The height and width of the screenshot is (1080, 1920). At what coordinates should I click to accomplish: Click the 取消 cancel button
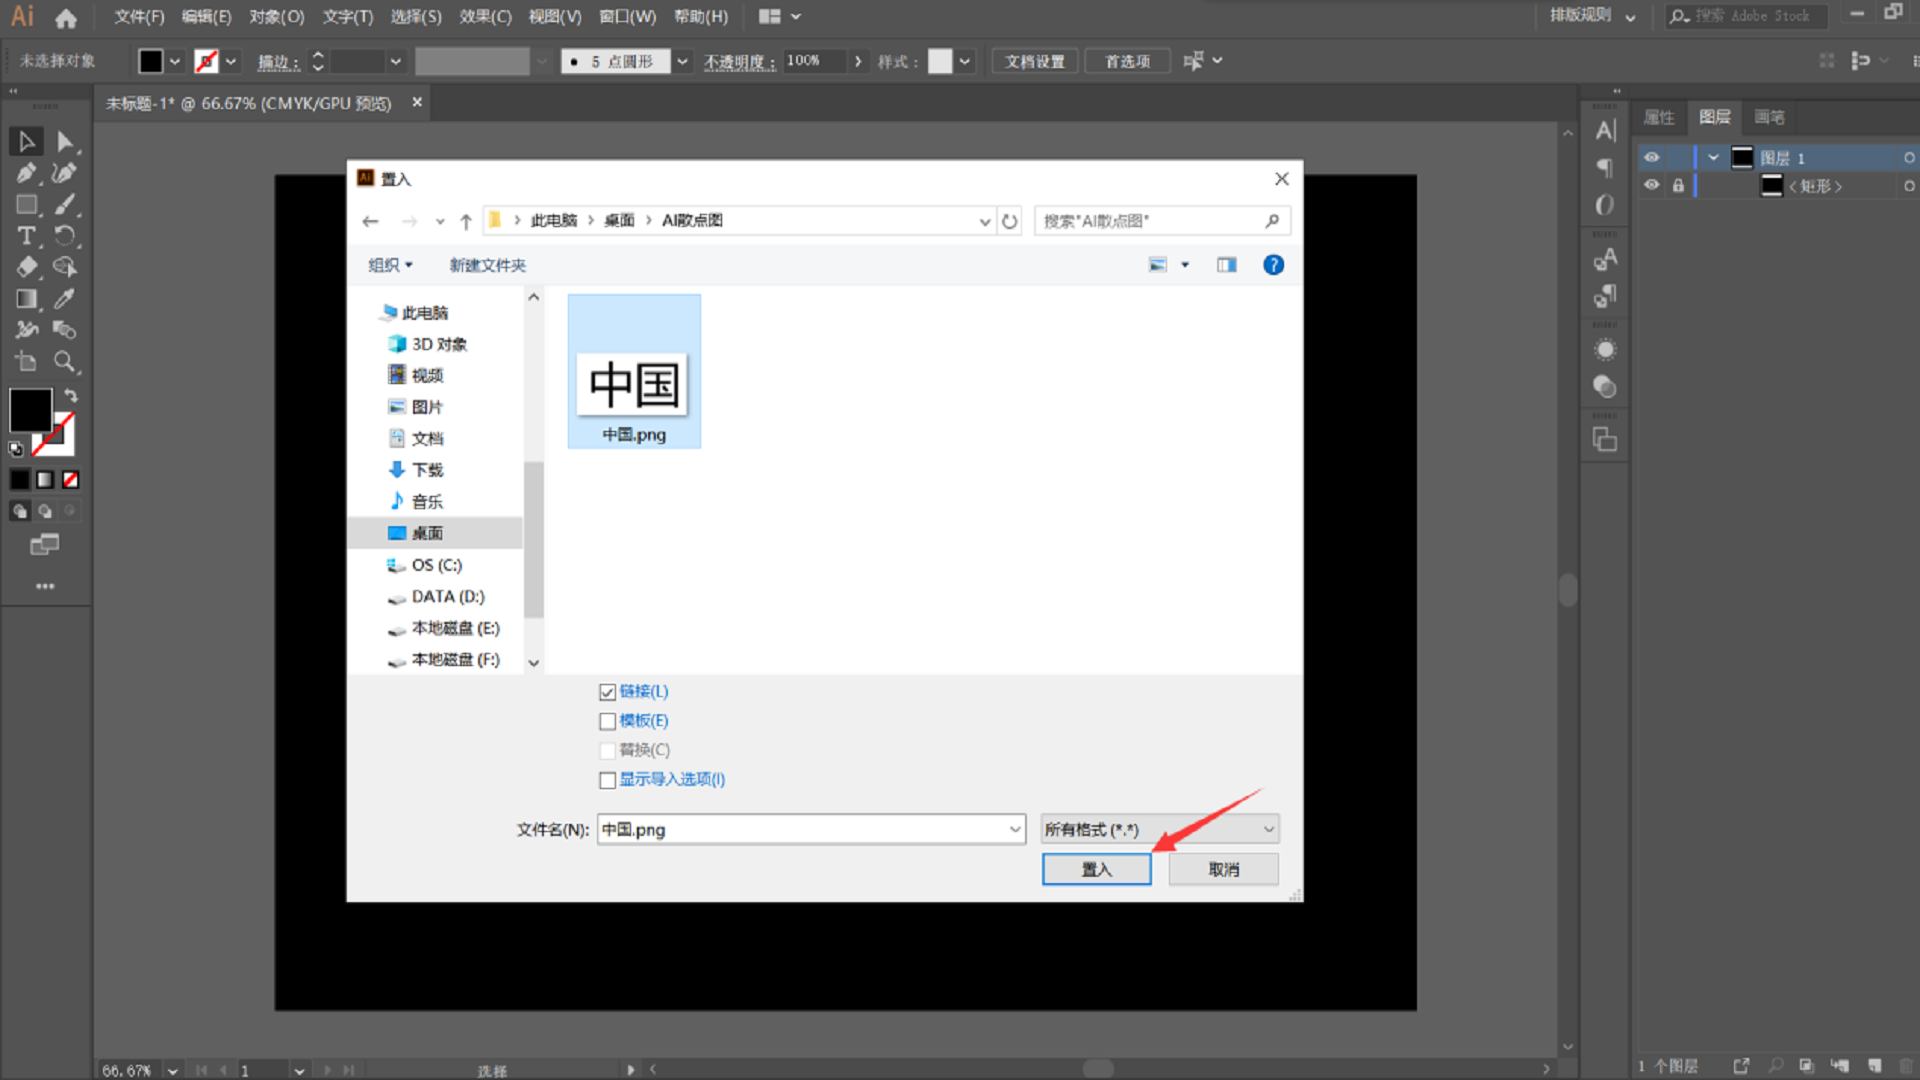1223,869
